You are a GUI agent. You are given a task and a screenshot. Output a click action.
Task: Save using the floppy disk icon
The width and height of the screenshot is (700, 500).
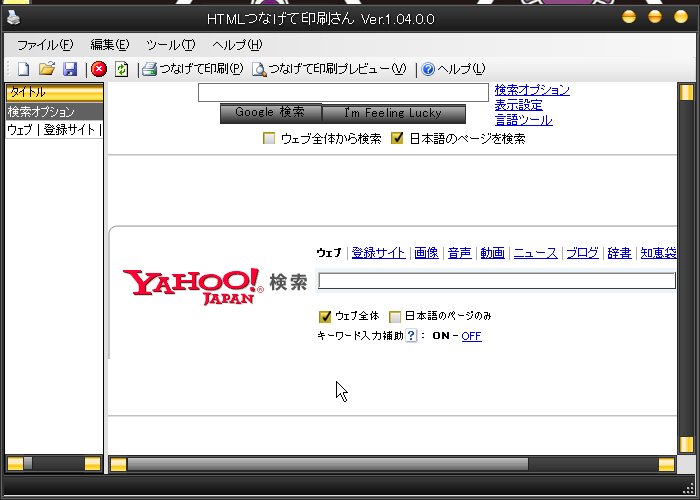click(70, 69)
